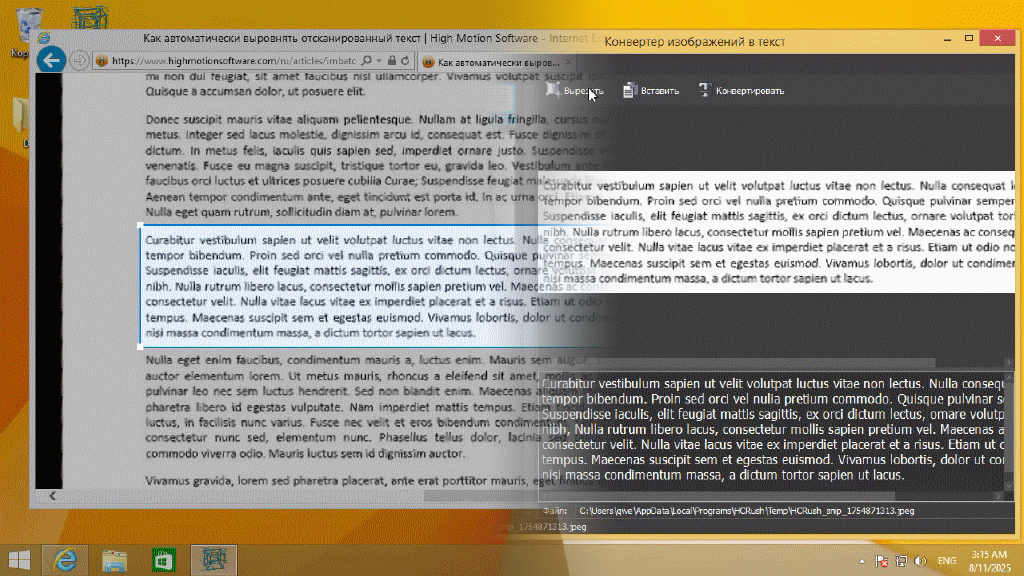Click the Вставить (paste) toolbar button
Screen dimensions: 1024x576
click(650, 91)
